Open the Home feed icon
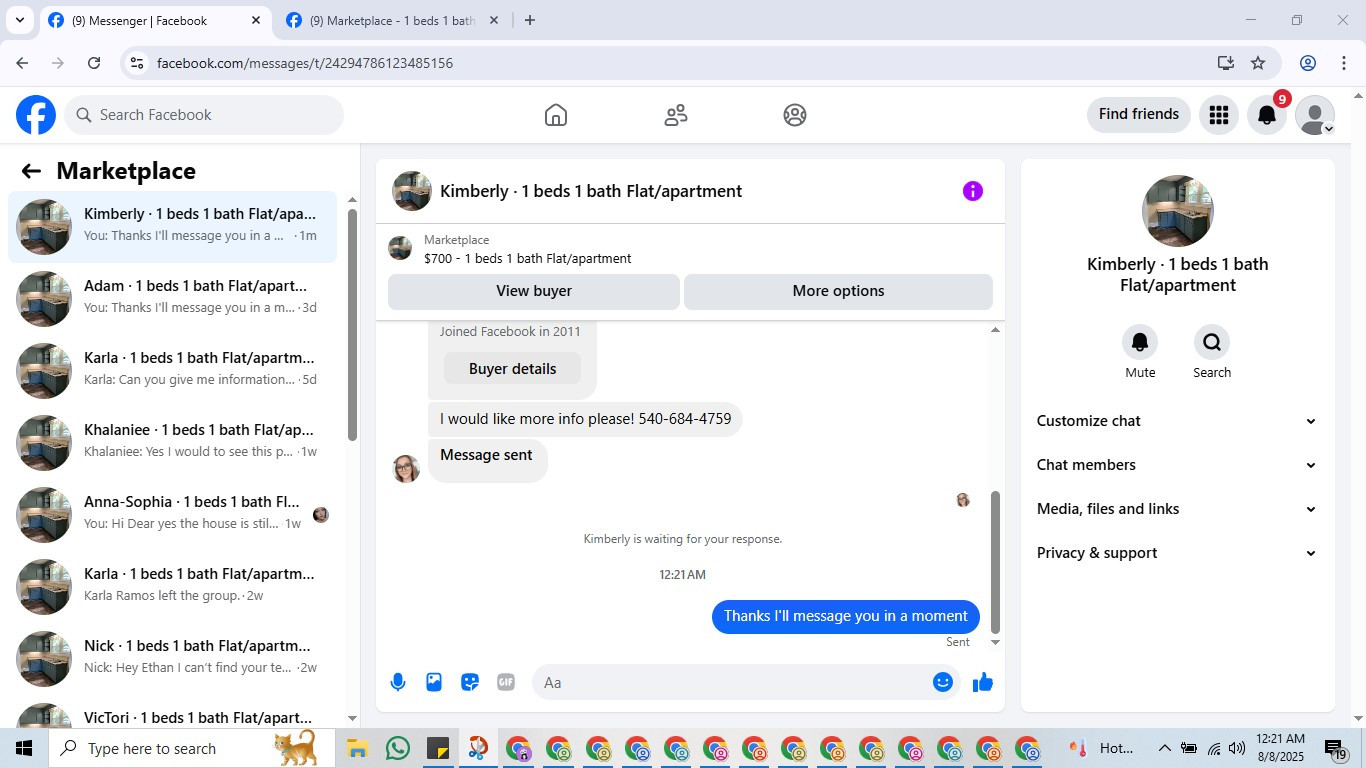The width and height of the screenshot is (1366, 768). pyautogui.click(x=556, y=115)
